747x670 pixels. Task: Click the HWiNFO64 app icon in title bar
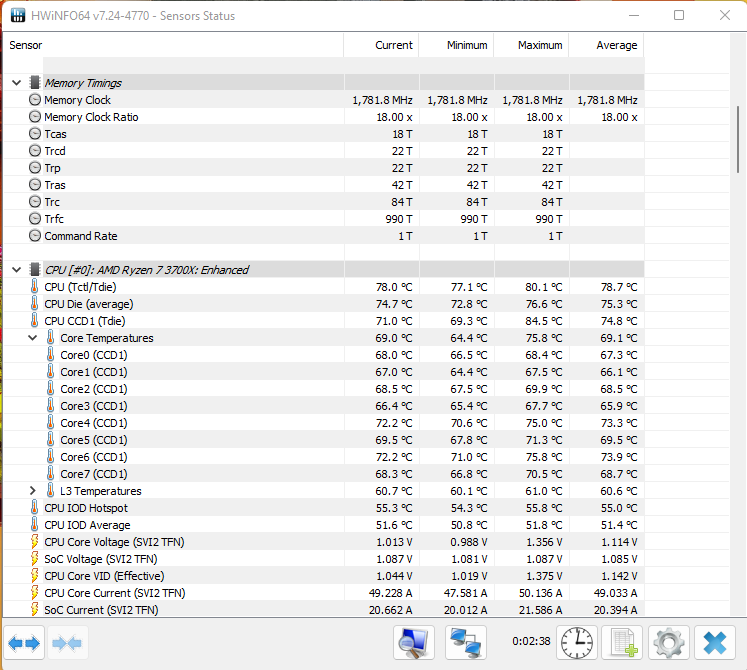(18, 15)
